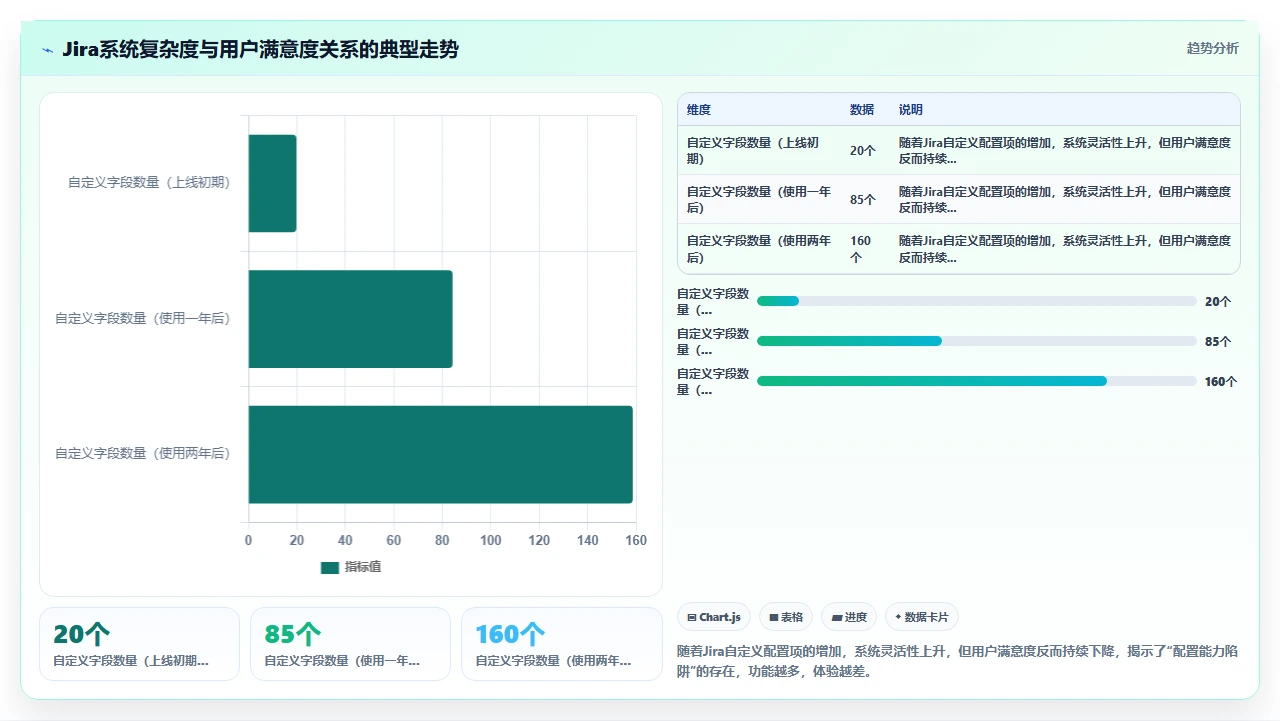Viewport: 1280px width, 721px height.
Task: Click the 使用一年后 bar in chart
Action: (x=351, y=319)
